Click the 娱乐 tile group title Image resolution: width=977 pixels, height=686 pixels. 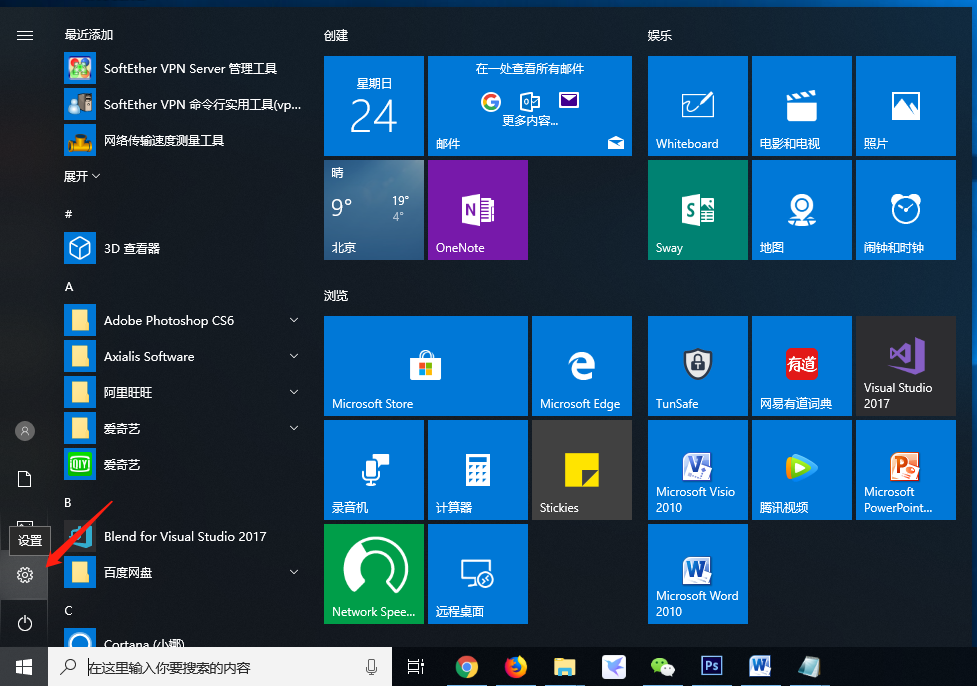point(659,36)
